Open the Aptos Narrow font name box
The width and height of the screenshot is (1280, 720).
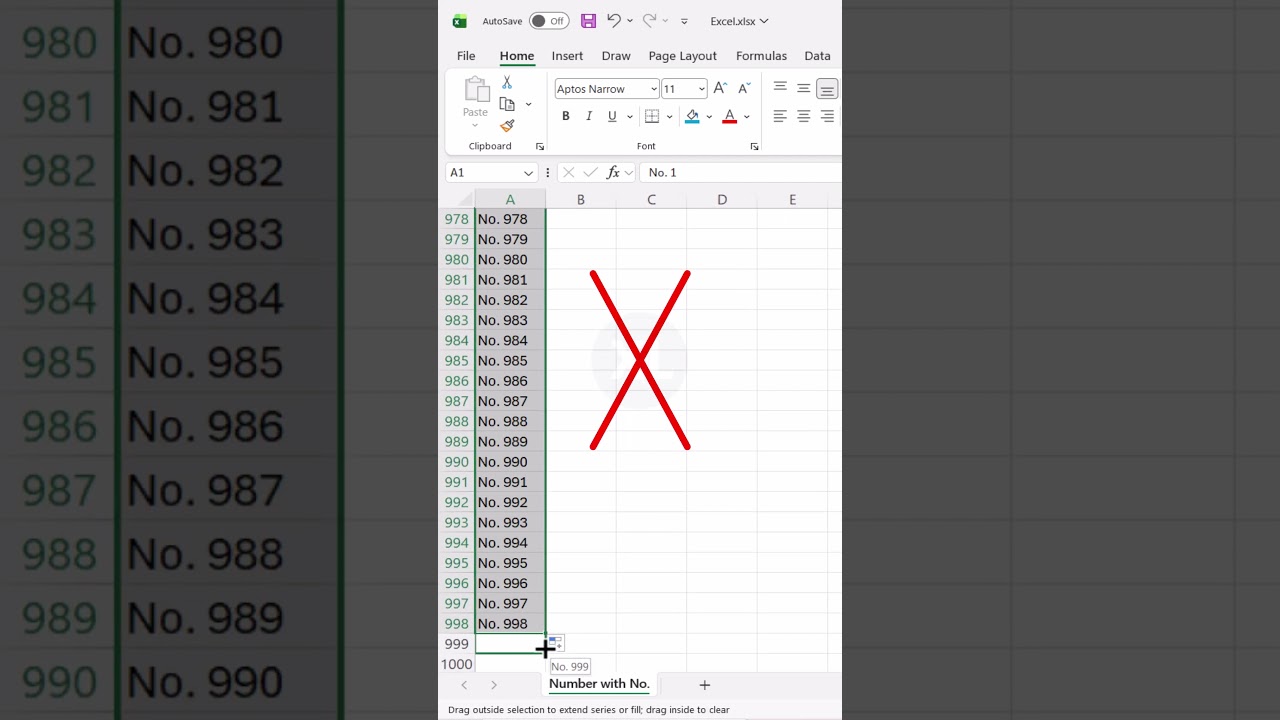607,89
